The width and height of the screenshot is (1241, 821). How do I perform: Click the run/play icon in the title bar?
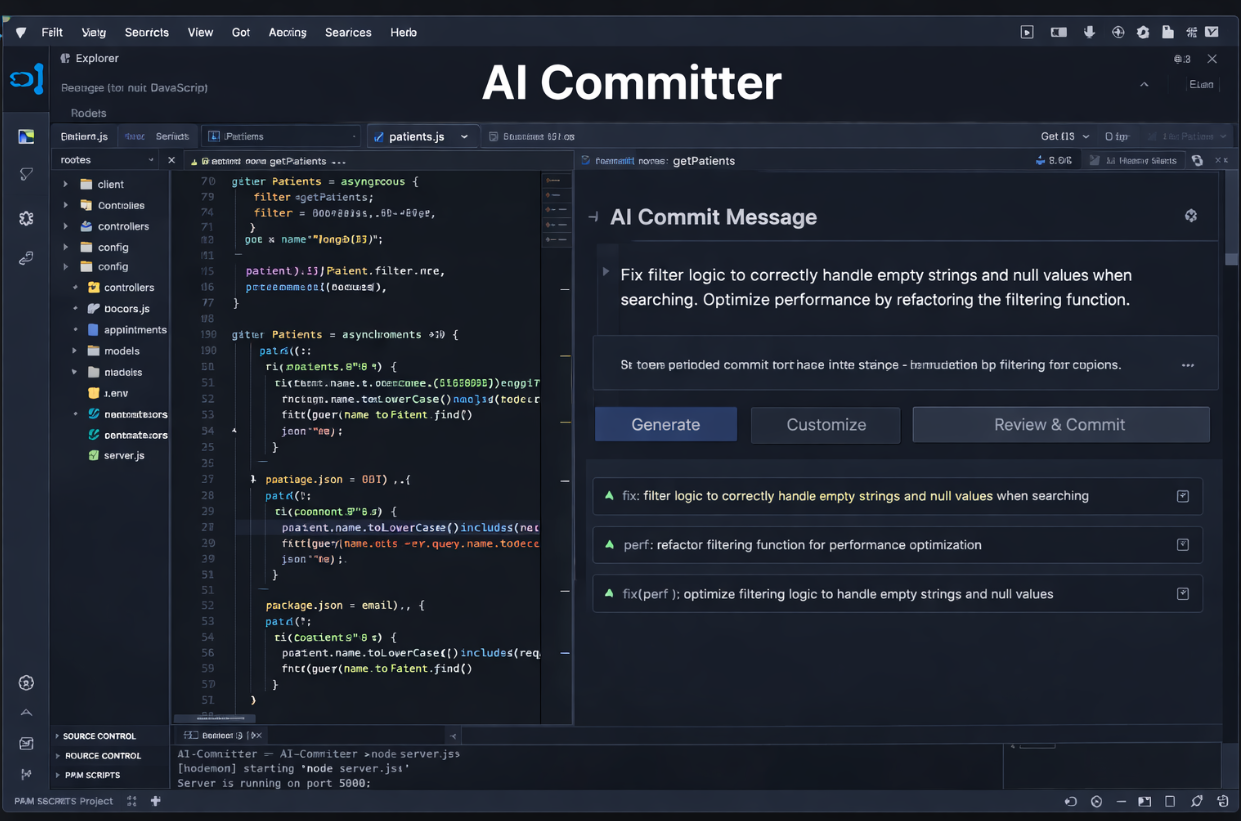point(1027,32)
